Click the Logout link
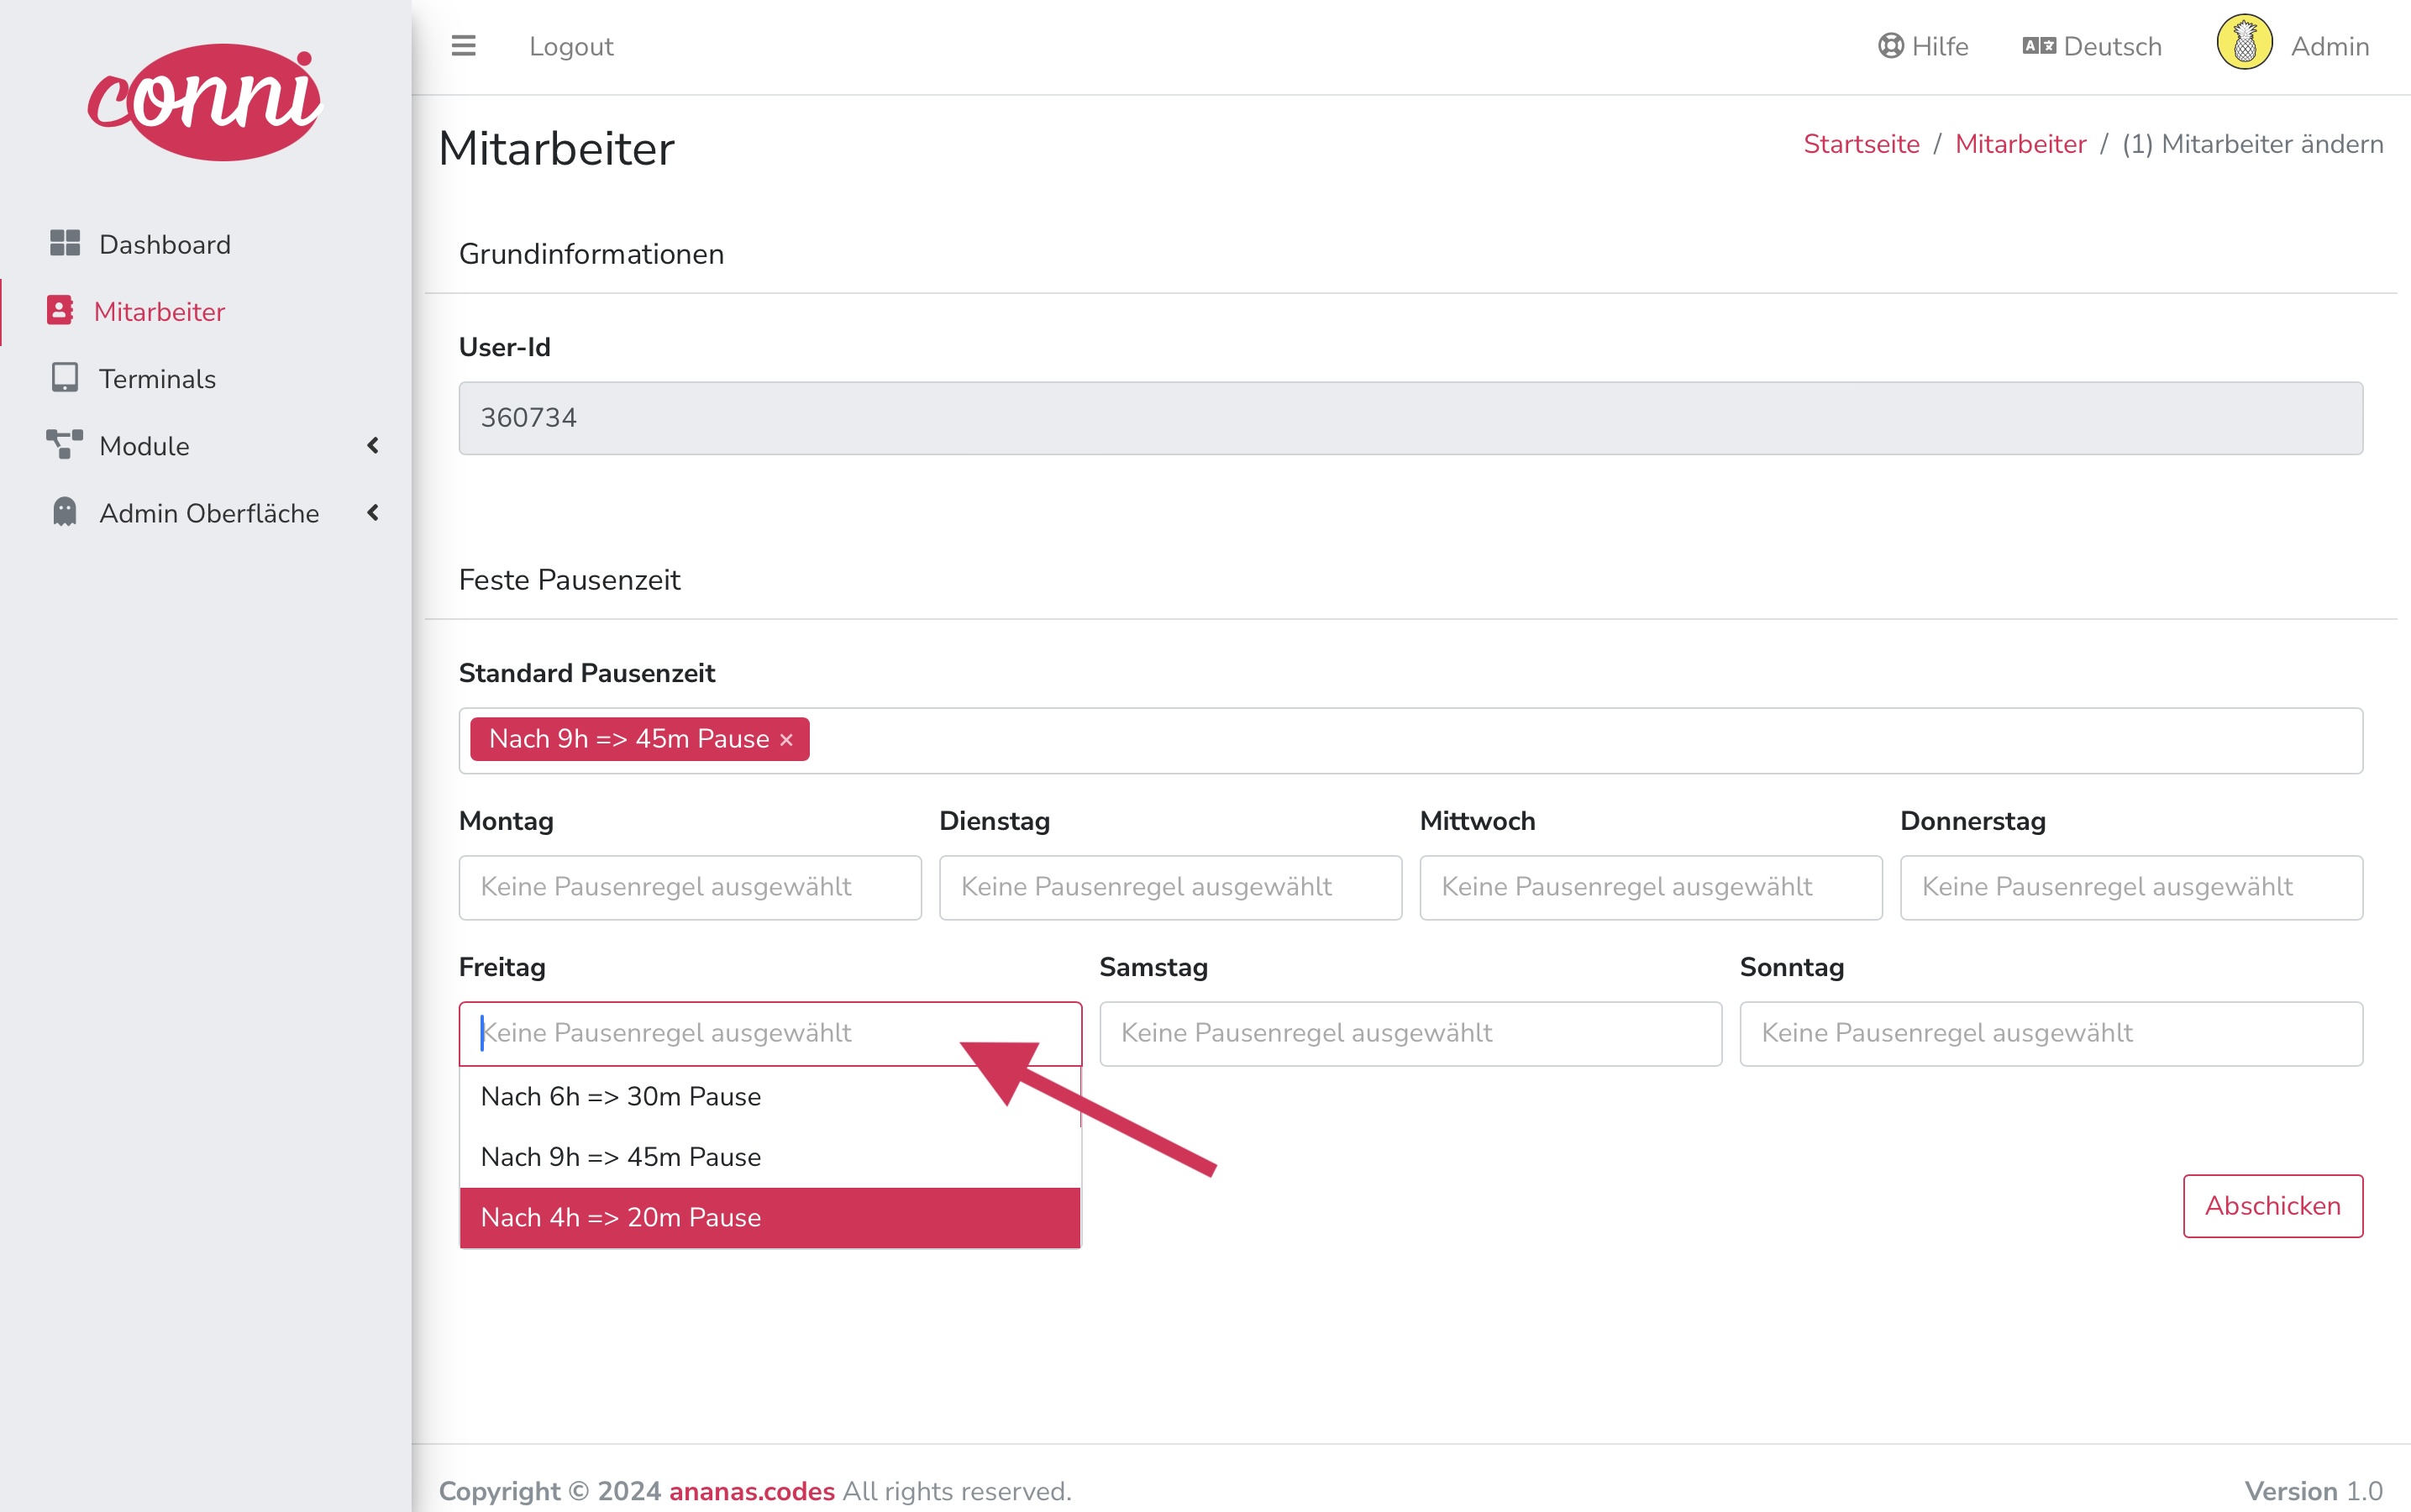Viewport: 2411px width, 1512px height. click(571, 46)
